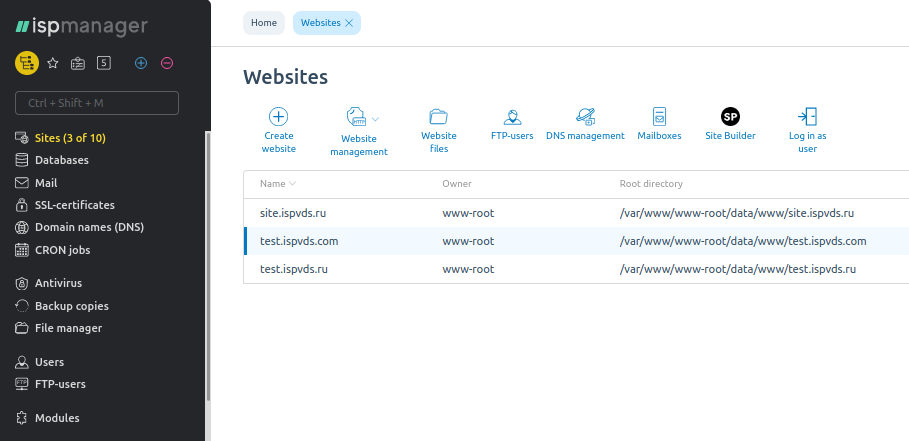Click www-root owner of site.ispvds.ru
909x441 pixels.
pos(468,213)
